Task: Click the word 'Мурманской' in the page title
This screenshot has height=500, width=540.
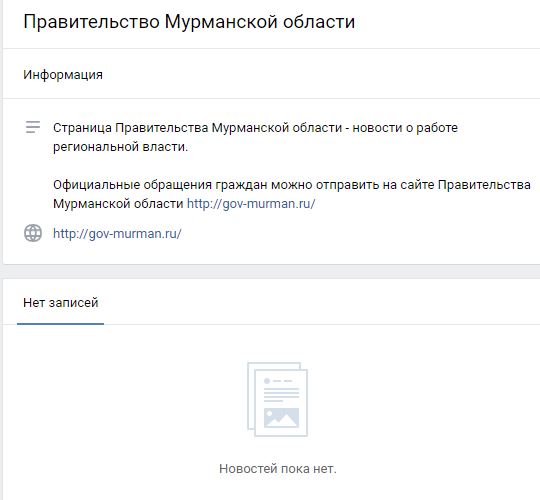Action: tap(221, 22)
